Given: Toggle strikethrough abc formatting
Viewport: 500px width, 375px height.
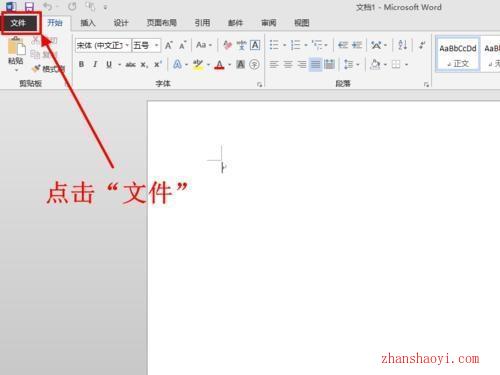Looking at the screenshot, I should [x=130, y=65].
